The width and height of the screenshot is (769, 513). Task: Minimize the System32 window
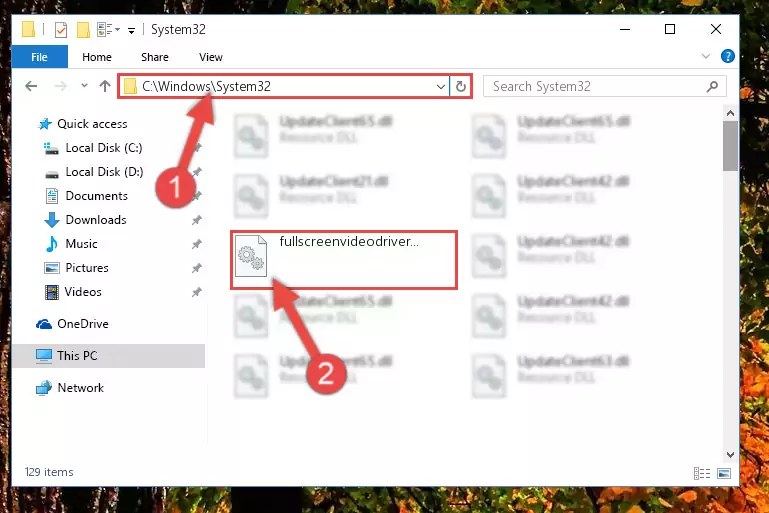[x=625, y=29]
